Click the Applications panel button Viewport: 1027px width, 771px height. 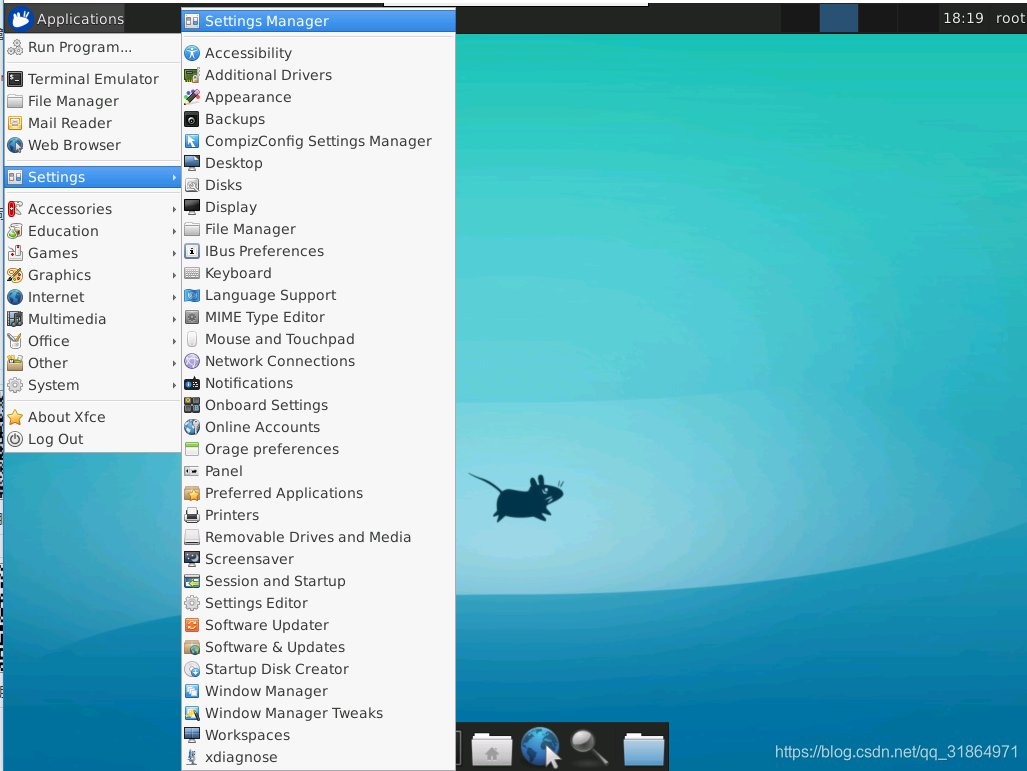(x=66, y=19)
